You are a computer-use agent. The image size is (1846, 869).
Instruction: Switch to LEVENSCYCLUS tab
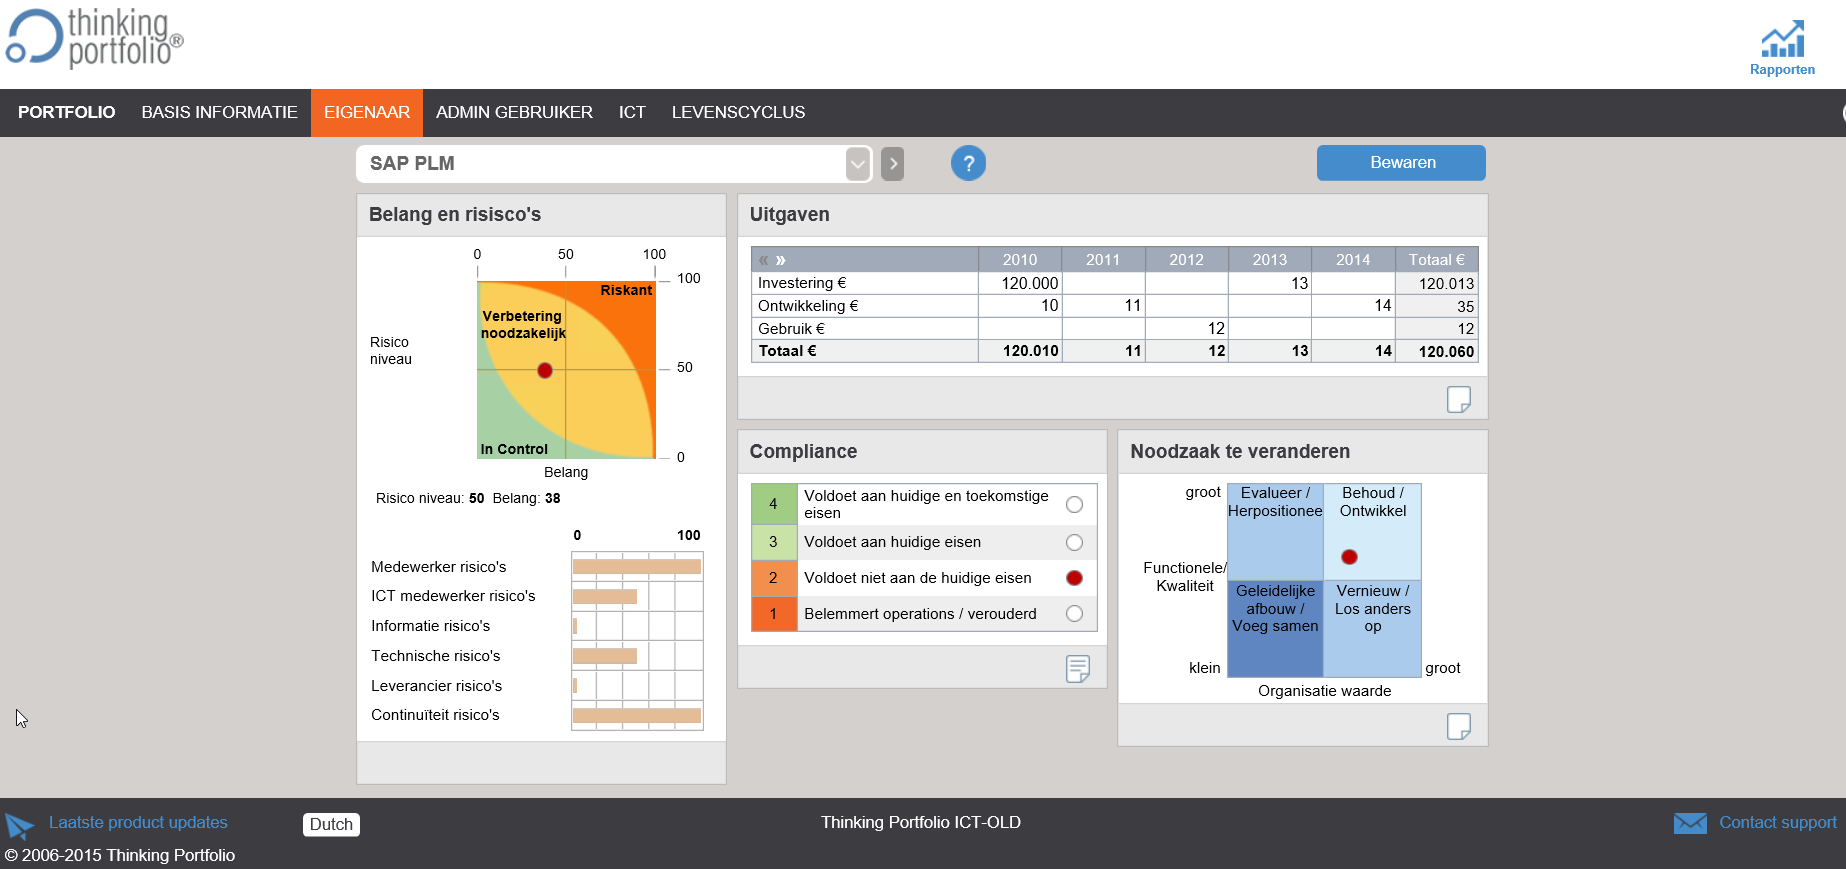click(738, 112)
